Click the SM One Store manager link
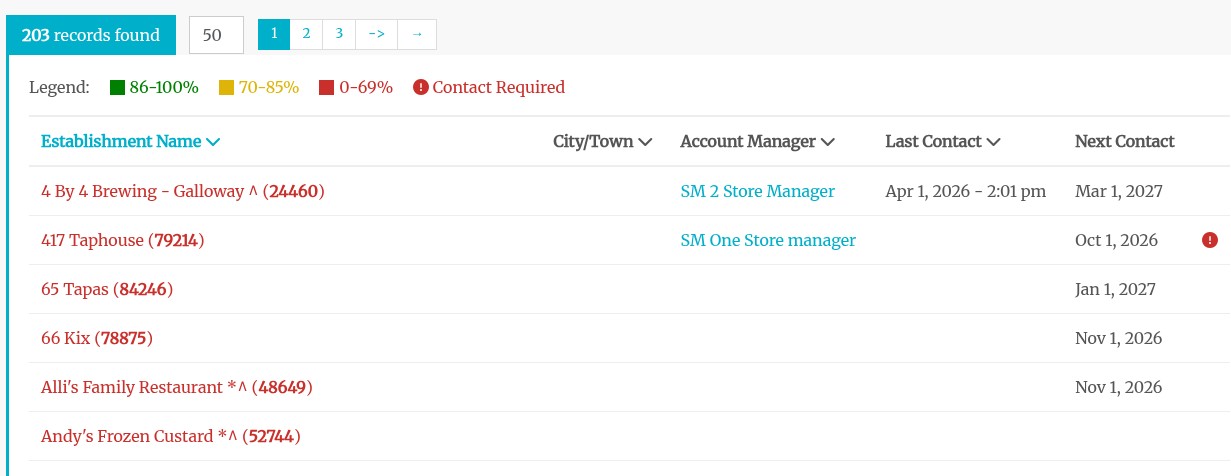This screenshot has width=1231, height=476. pos(768,240)
